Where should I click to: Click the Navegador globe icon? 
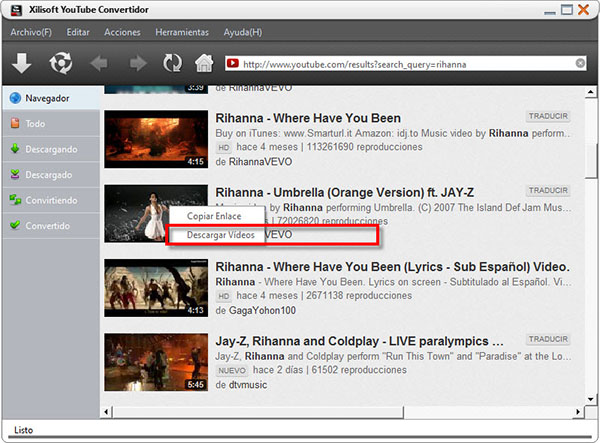(15, 98)
